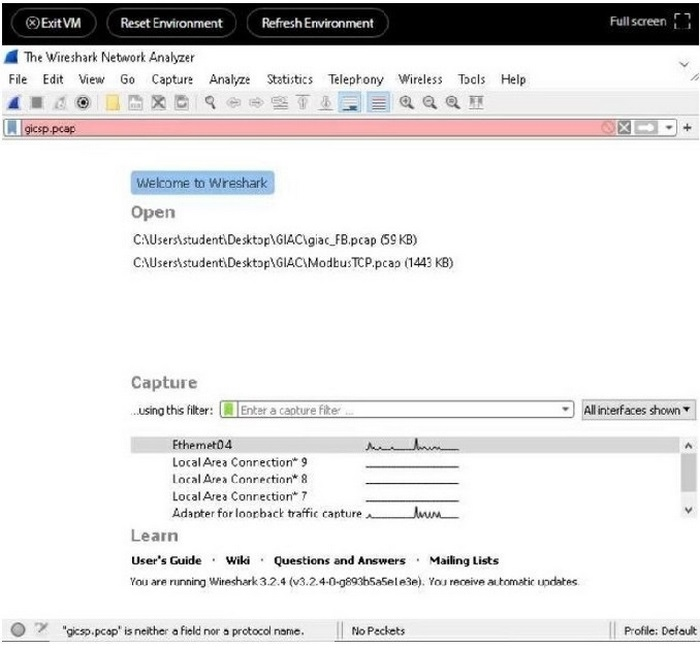Viewport: 700px width, 648px height.
Task: Open recent file giac_FB.pcap
Action: point(275,240)
